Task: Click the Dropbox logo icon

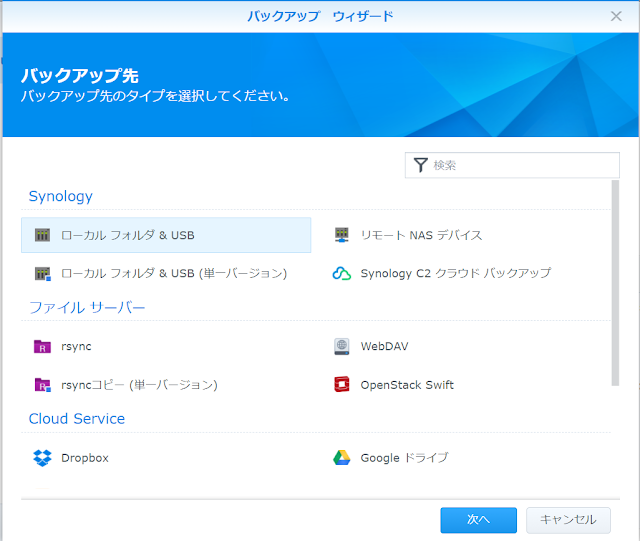Action: coord(42,458)
